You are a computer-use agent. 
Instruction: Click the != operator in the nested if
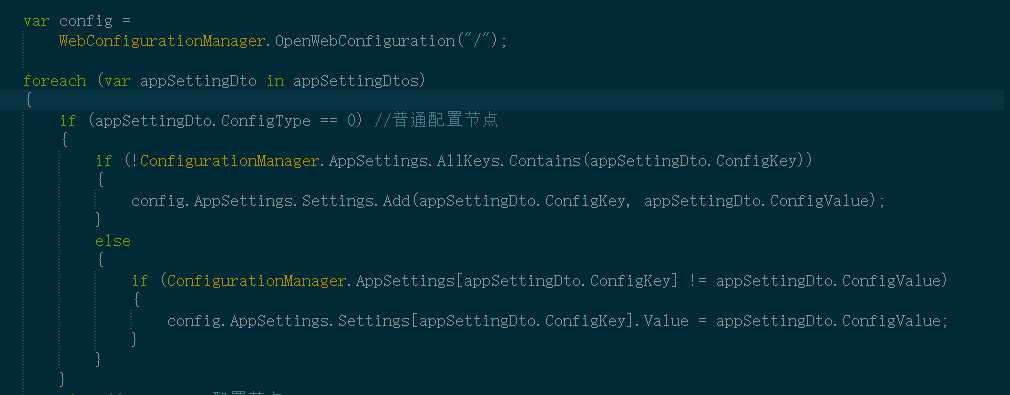696,281
